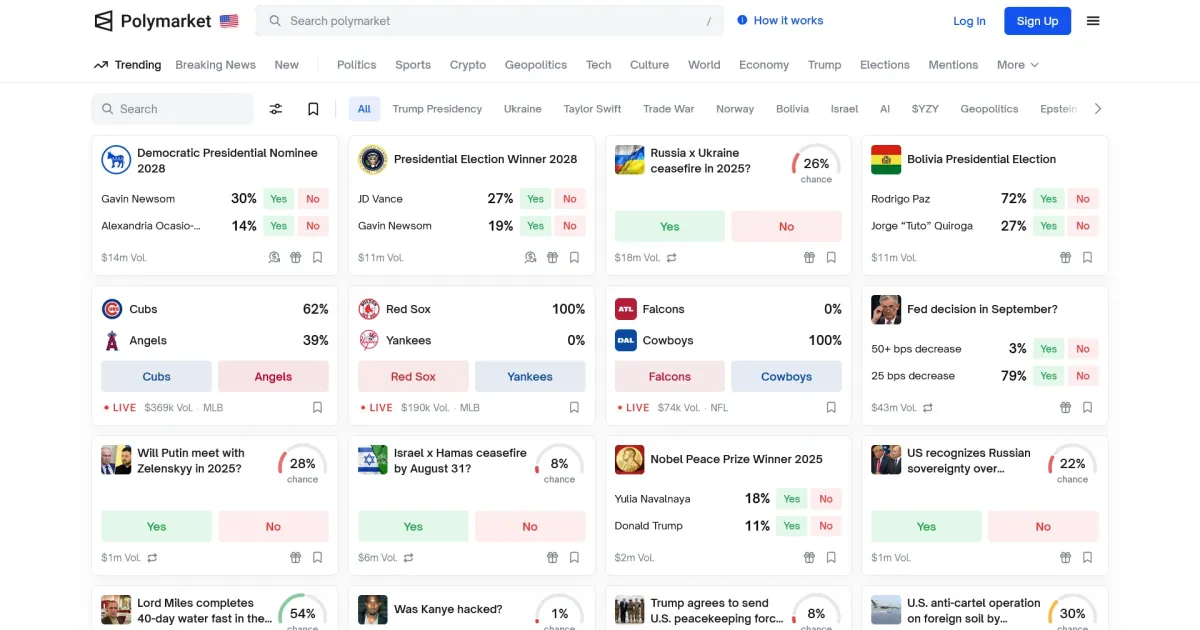Click rotate icon on Fed decision card
The image size is (1200, 630).
[x=928, y=408]
